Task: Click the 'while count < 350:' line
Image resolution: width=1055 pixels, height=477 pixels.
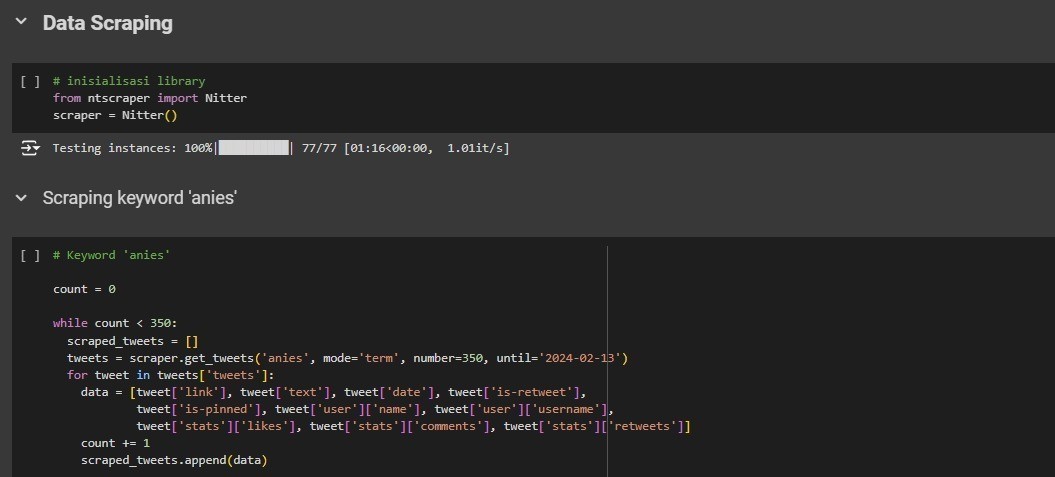Action: (x=115, y=323)
